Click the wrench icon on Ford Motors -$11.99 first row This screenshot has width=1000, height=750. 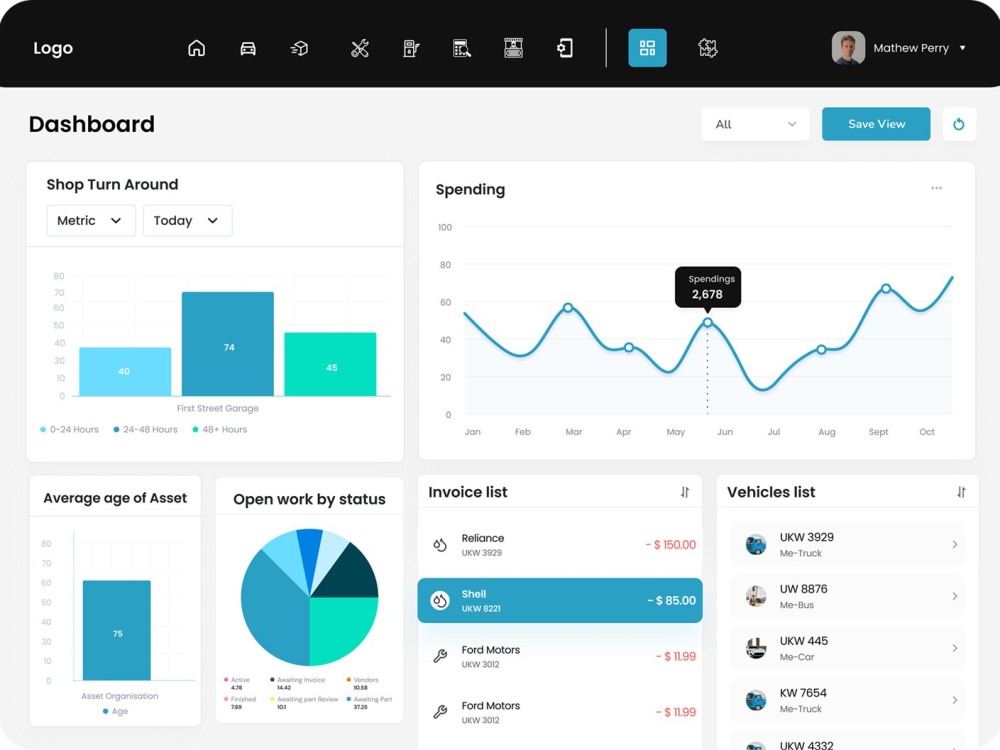point(440,656)
